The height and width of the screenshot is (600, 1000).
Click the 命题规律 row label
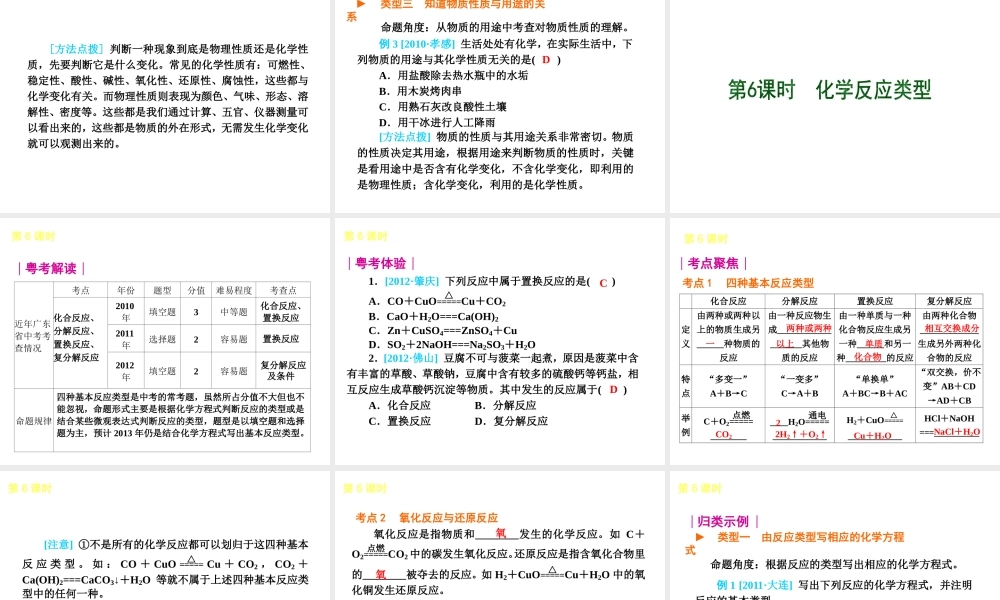pos(34,421)
